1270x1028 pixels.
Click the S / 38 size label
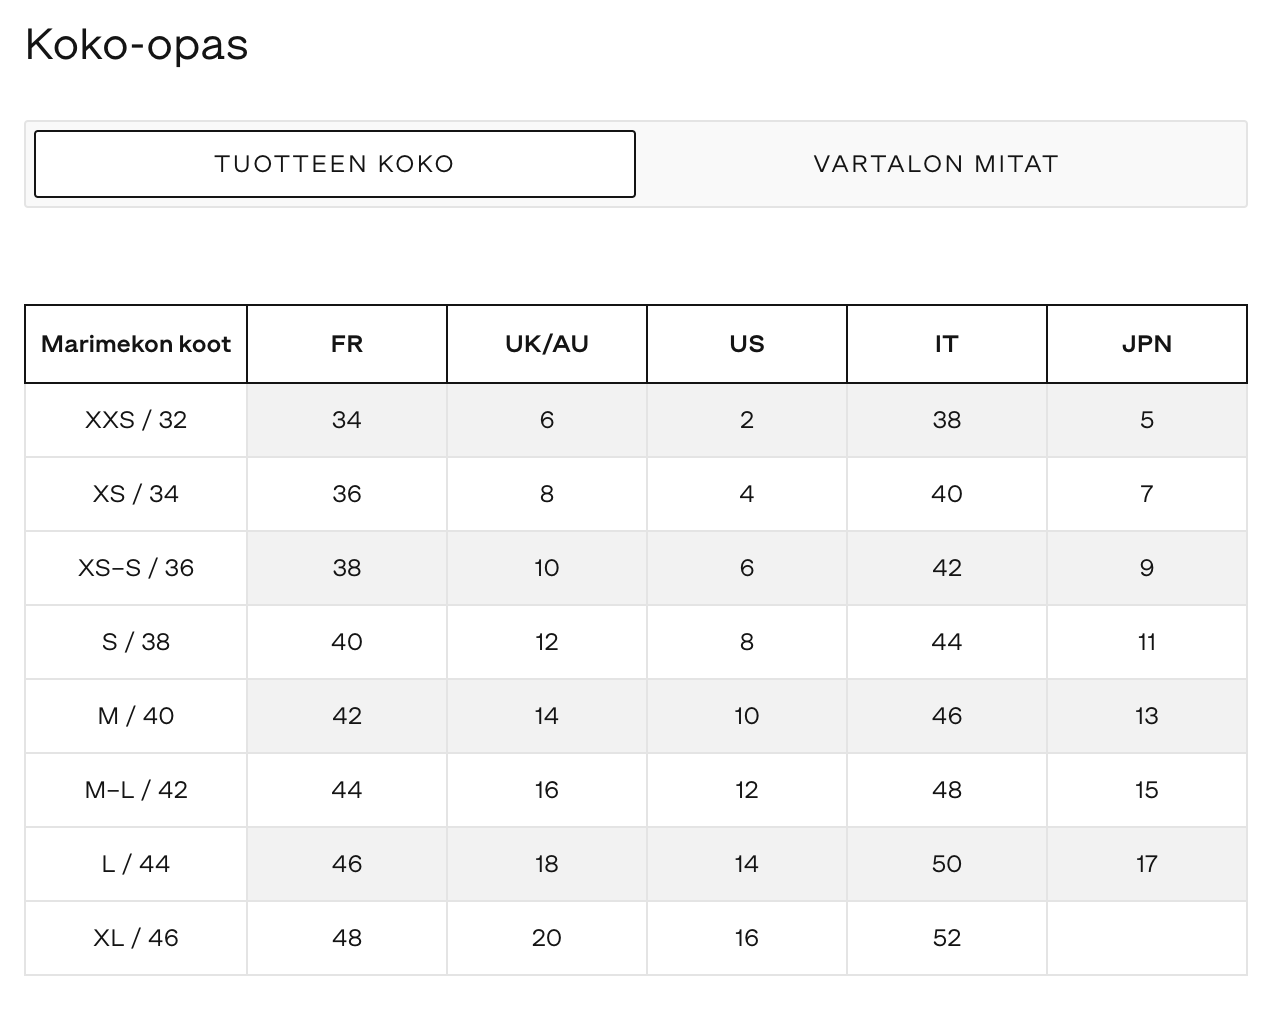136,642
